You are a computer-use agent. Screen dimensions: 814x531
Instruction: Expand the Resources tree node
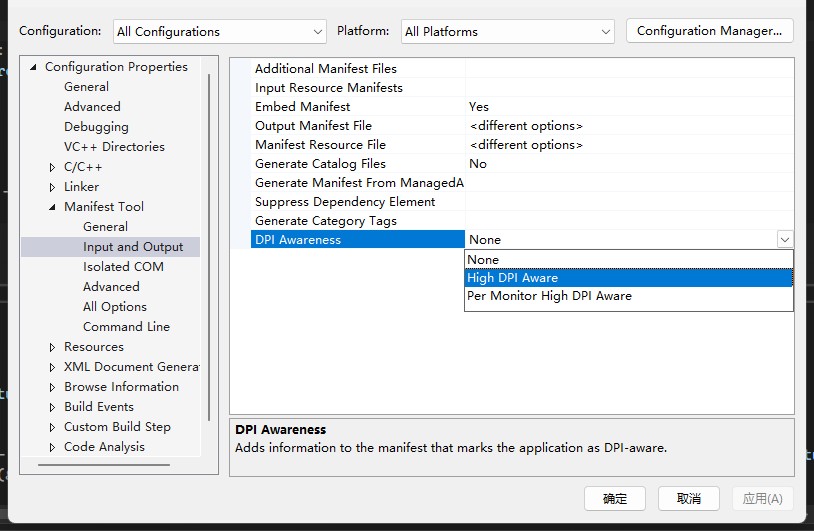pyautogui.click(x=53, y=347)
